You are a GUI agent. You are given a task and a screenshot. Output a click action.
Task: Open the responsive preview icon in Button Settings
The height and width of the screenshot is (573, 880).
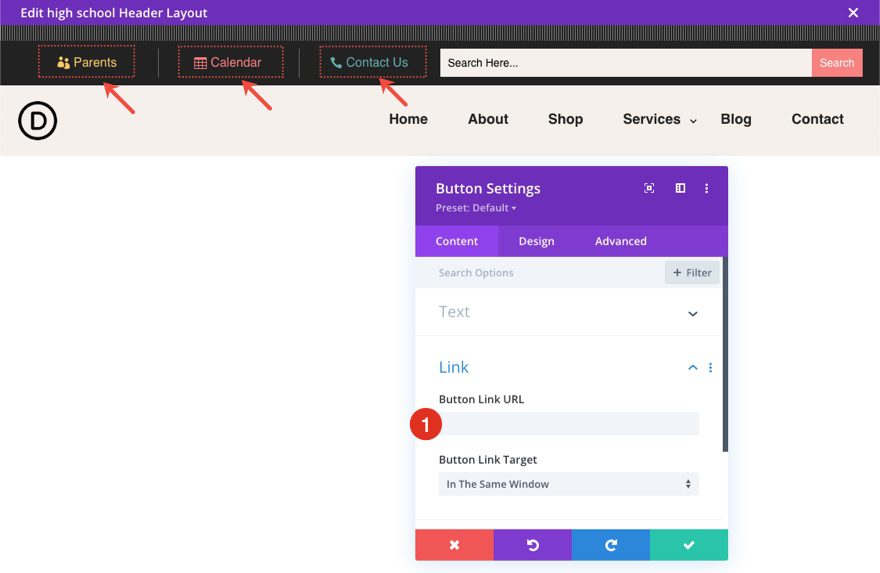(649, 188)
